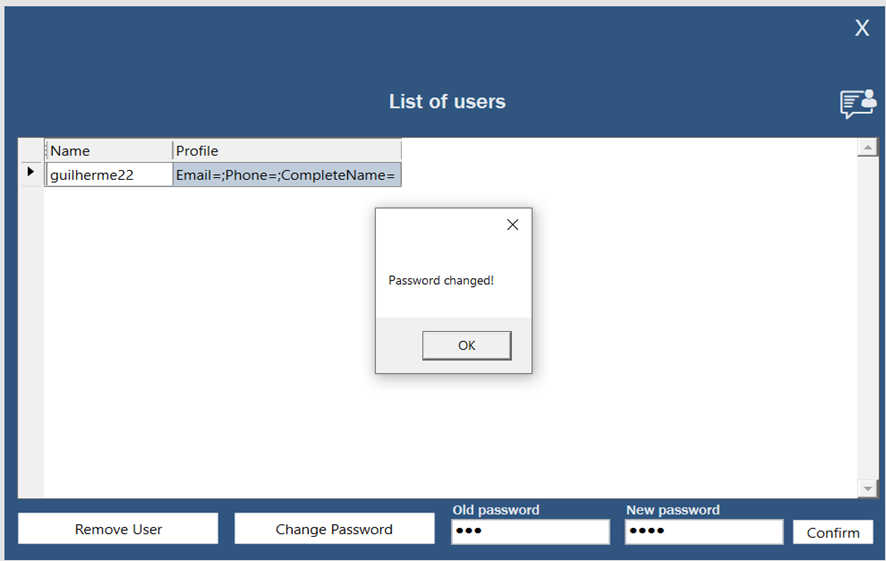
Task: Select the guilherme22 name cell
Action: (108, 175)
